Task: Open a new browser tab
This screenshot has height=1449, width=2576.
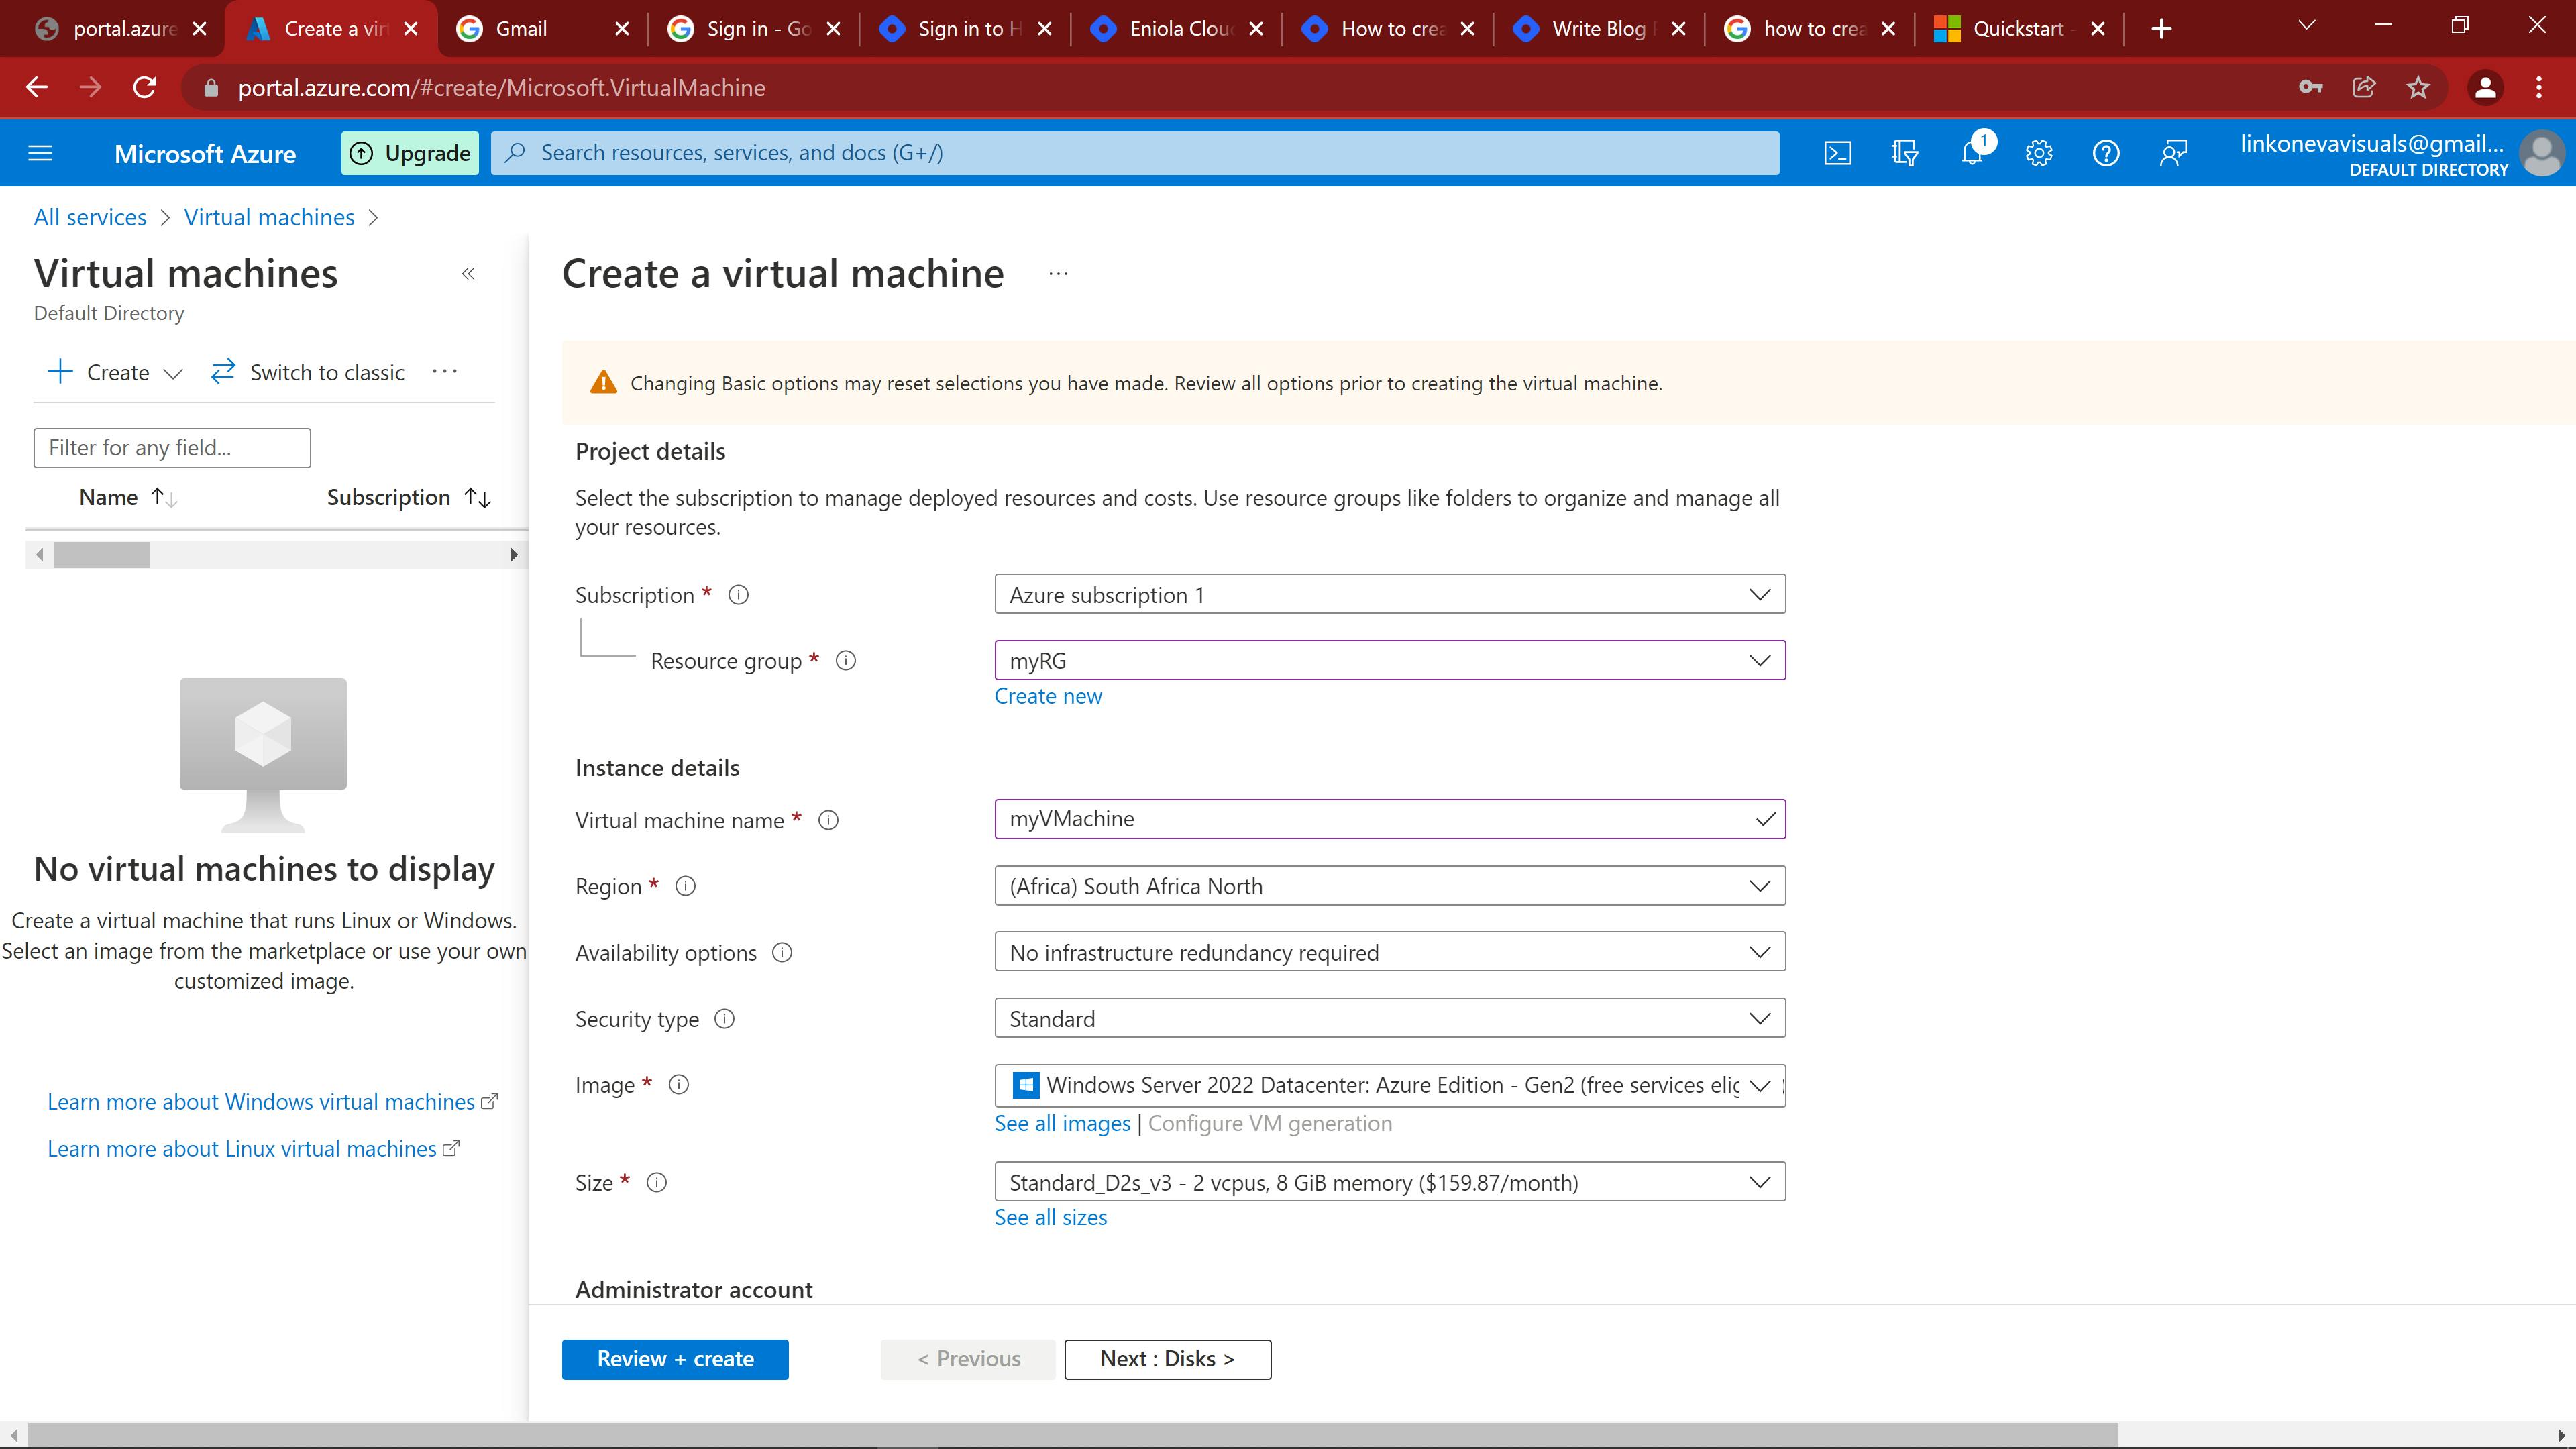Action: tap(2161, 28)
